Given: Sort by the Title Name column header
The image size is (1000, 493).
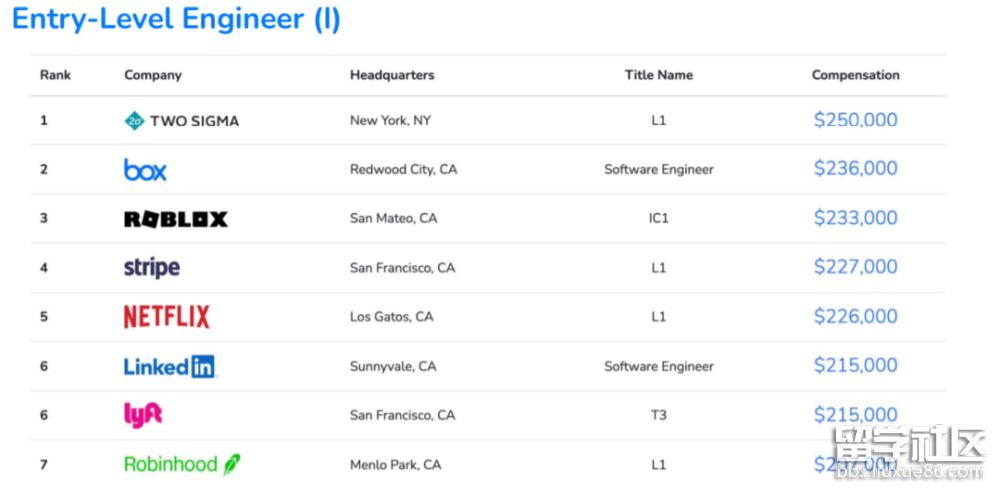Looking at the screenshot, I should pyautogui.click(x=658, y=75).
